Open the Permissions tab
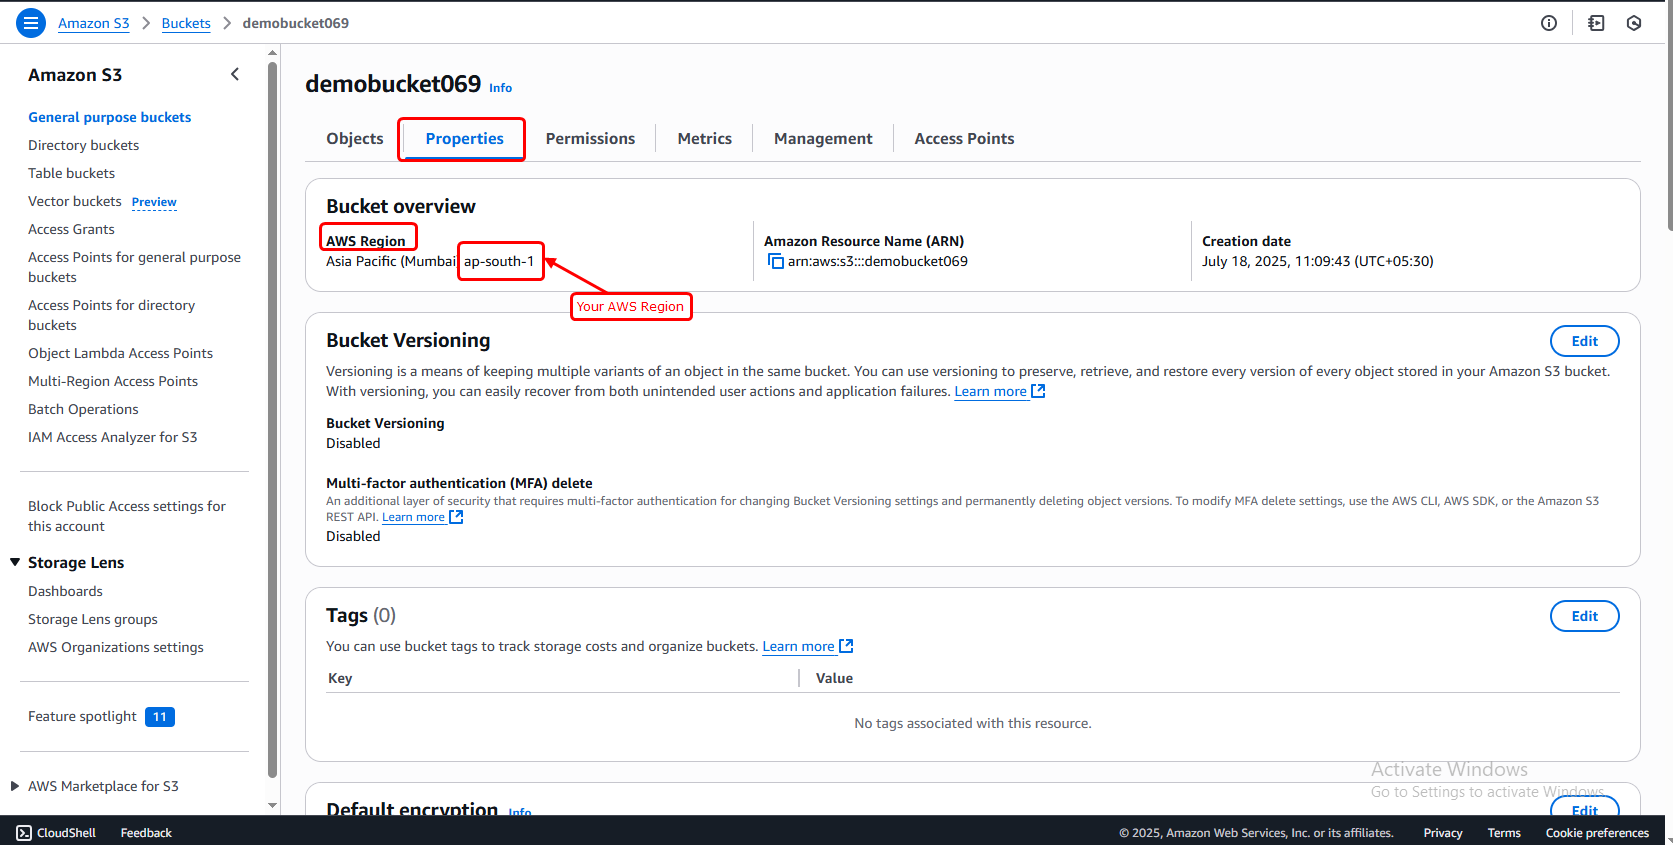 590,138
